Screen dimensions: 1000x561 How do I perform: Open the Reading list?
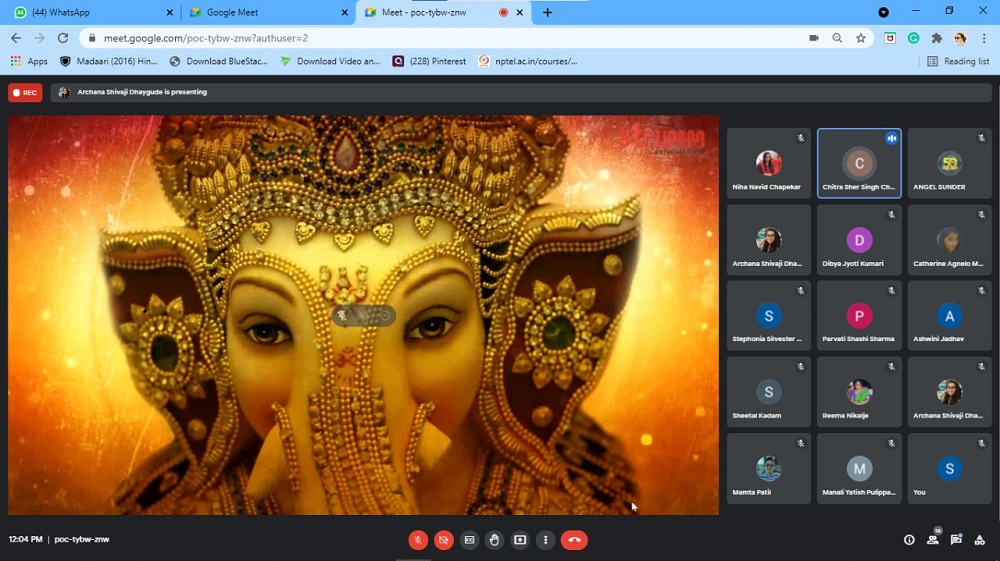pos(958,61)
